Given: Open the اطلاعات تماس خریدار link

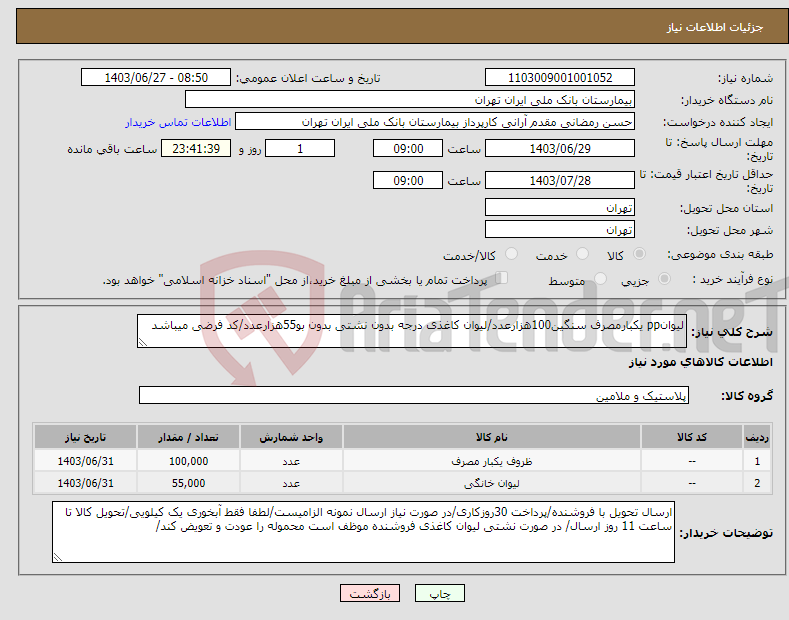Looking at the screenshot, I should click(178, 122).
